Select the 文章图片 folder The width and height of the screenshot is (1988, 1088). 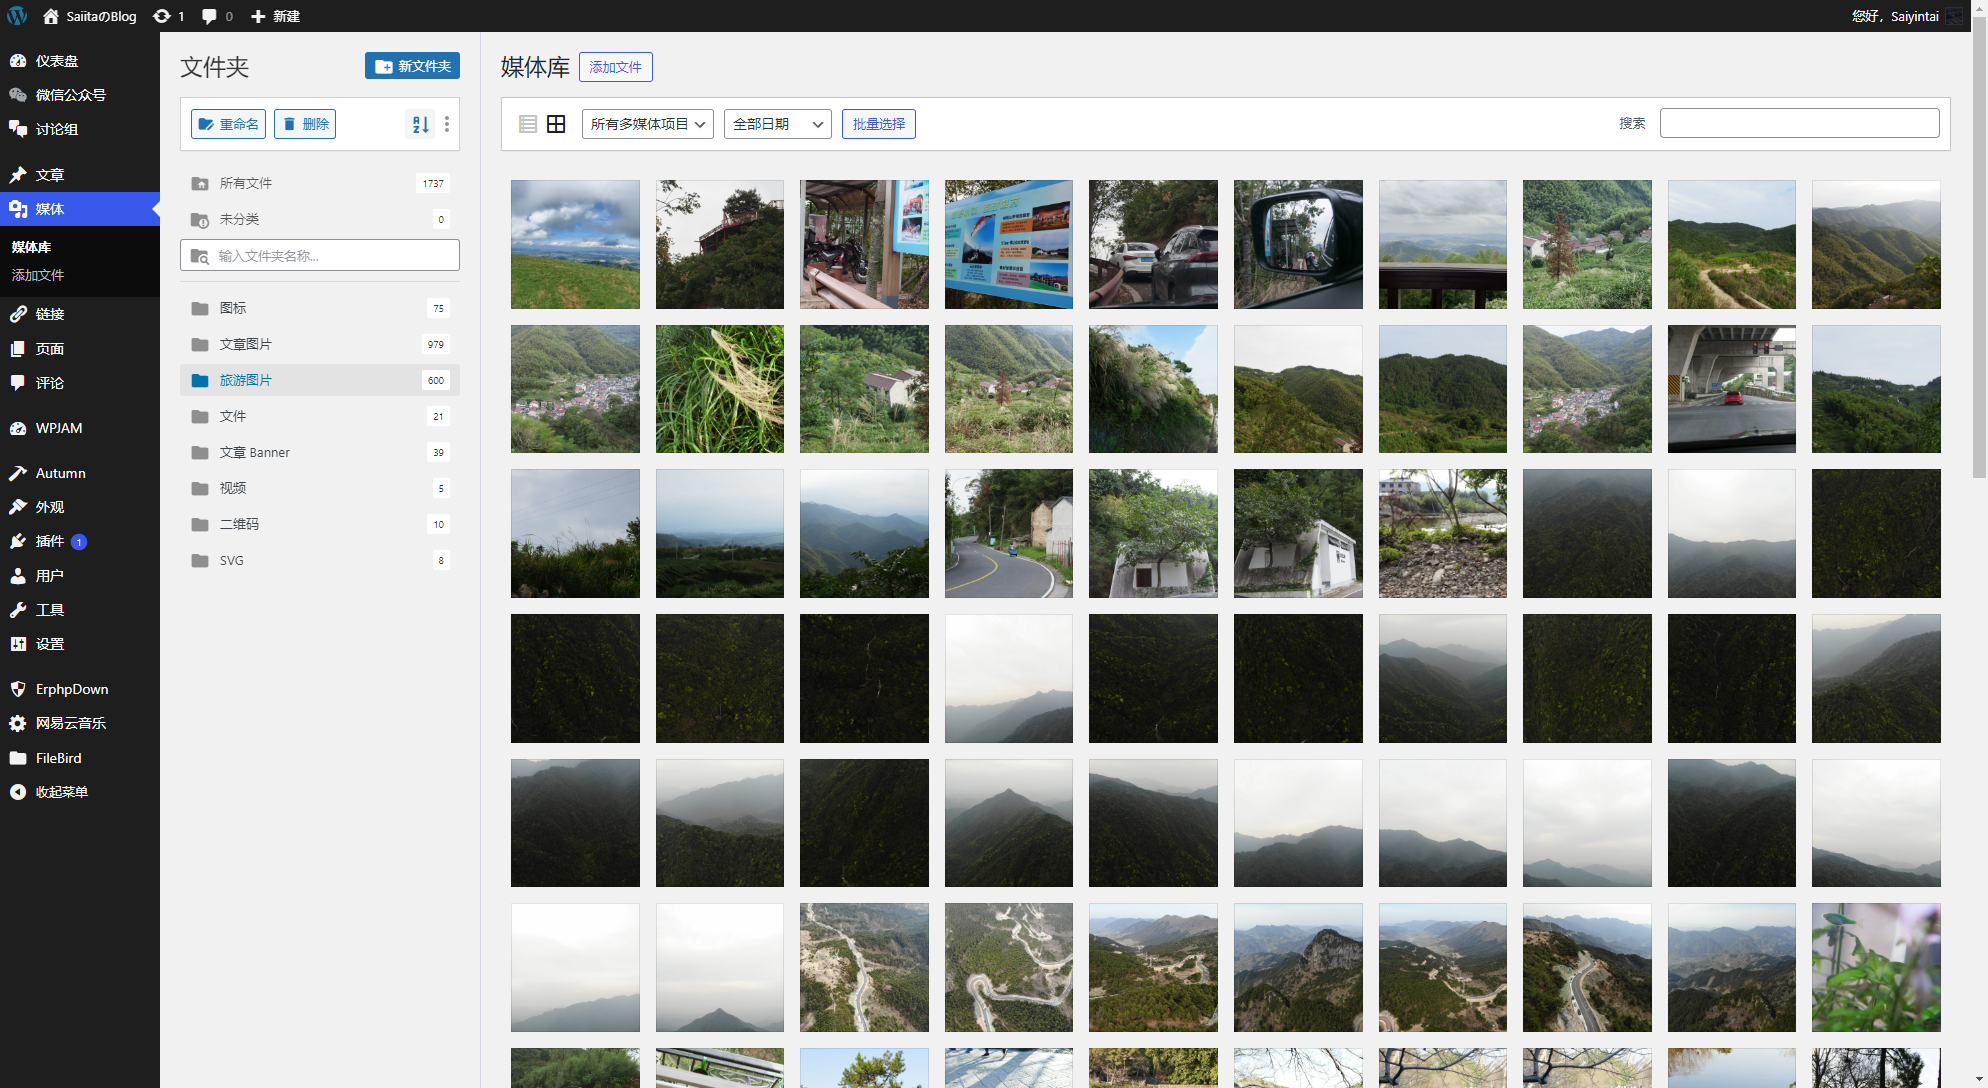pyautogui.click(x=246, y=344)
